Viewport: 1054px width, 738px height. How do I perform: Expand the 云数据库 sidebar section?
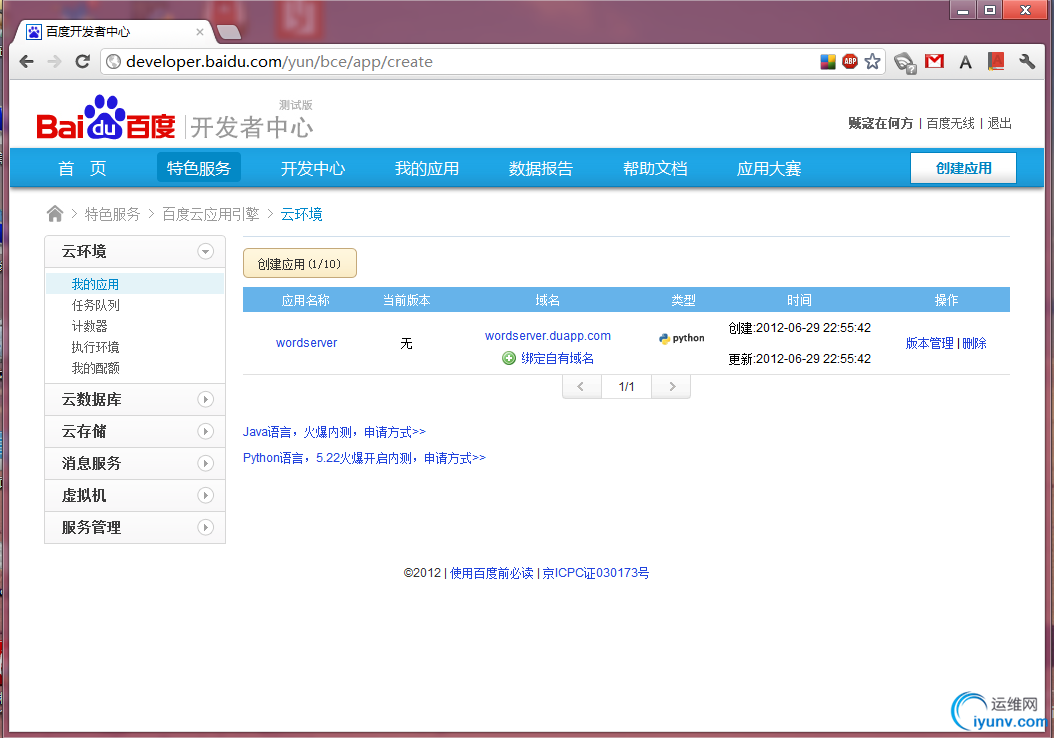pyautogui.click(x=206, y=399)
